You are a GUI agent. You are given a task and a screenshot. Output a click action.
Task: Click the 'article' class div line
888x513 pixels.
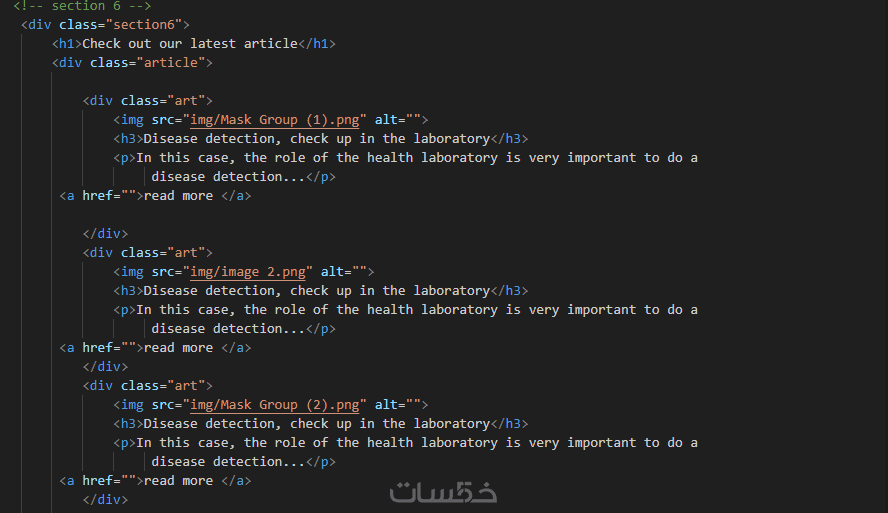pos(132,62)
